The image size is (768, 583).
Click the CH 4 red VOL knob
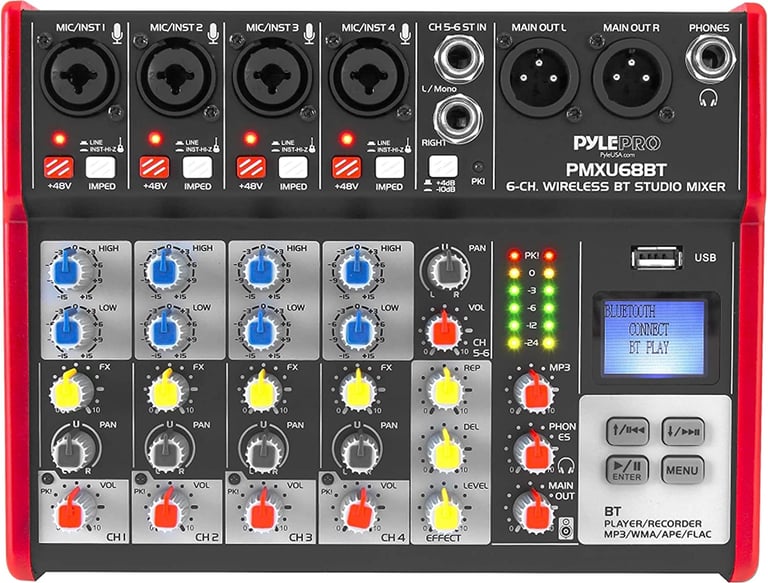coord(358,510)
